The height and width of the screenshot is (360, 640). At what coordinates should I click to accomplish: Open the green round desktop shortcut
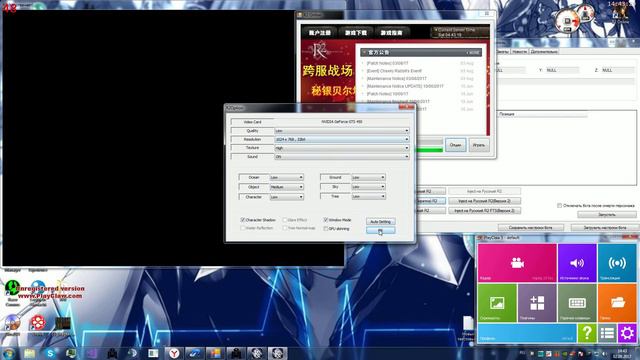click(12, 288)
